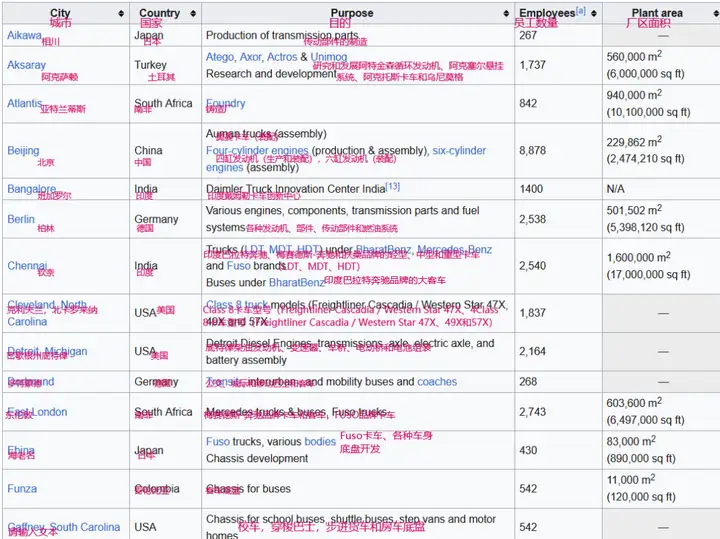Select the City column header
720x539 pixels.
[60, 13]
